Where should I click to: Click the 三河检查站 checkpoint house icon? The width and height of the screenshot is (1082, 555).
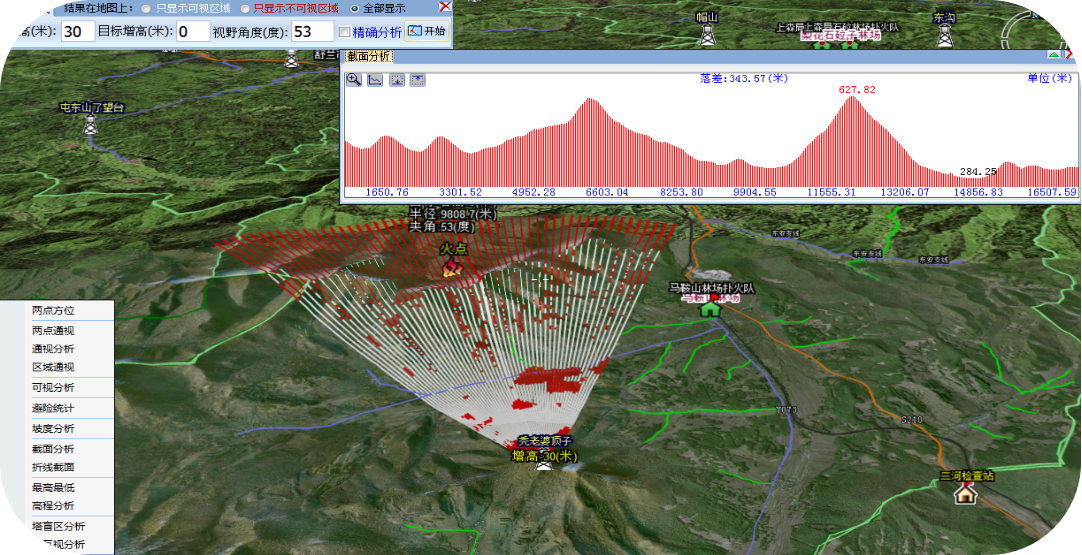point(965,493)
